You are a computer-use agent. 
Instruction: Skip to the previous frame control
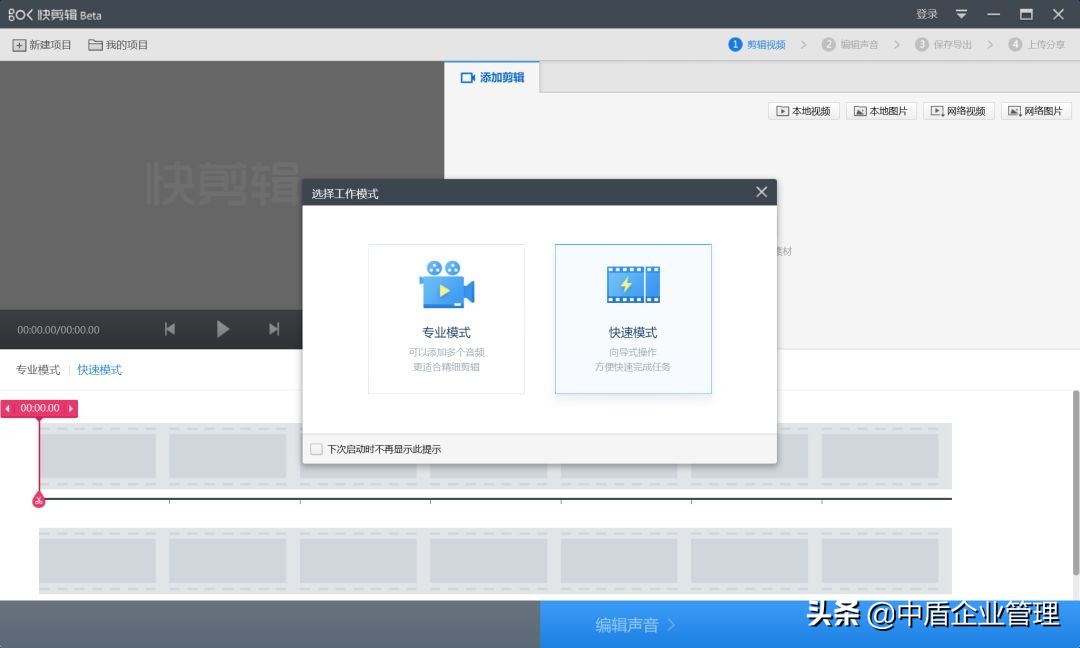pyautogui.click(x=169, y=329)
